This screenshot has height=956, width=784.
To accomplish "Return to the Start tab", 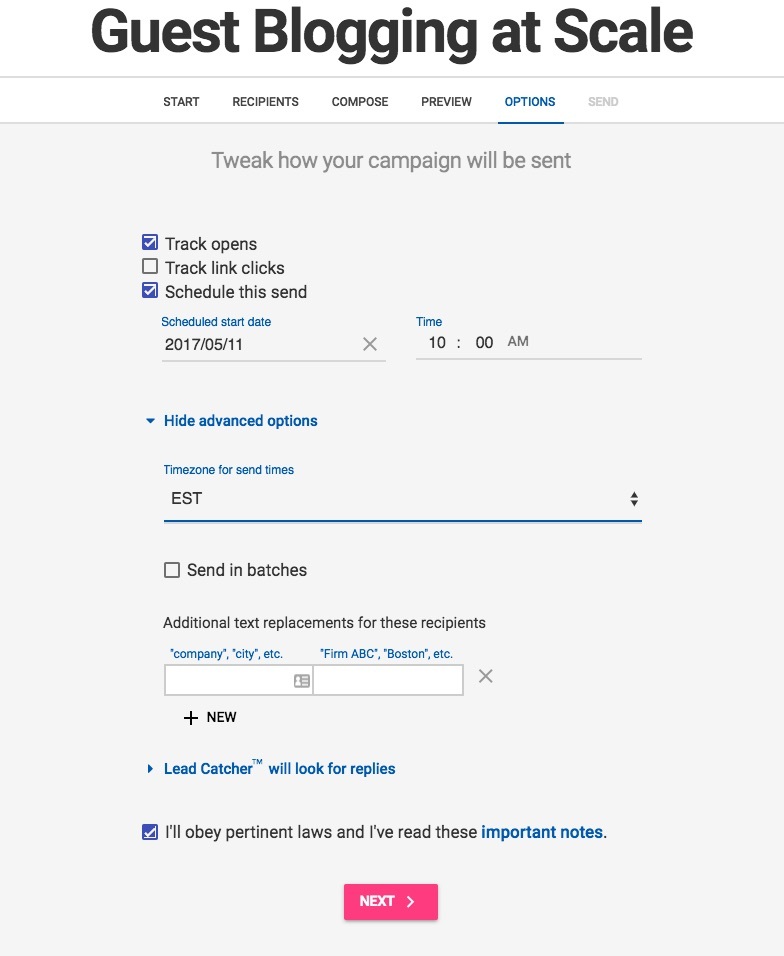I will click(x=181, y=102).
